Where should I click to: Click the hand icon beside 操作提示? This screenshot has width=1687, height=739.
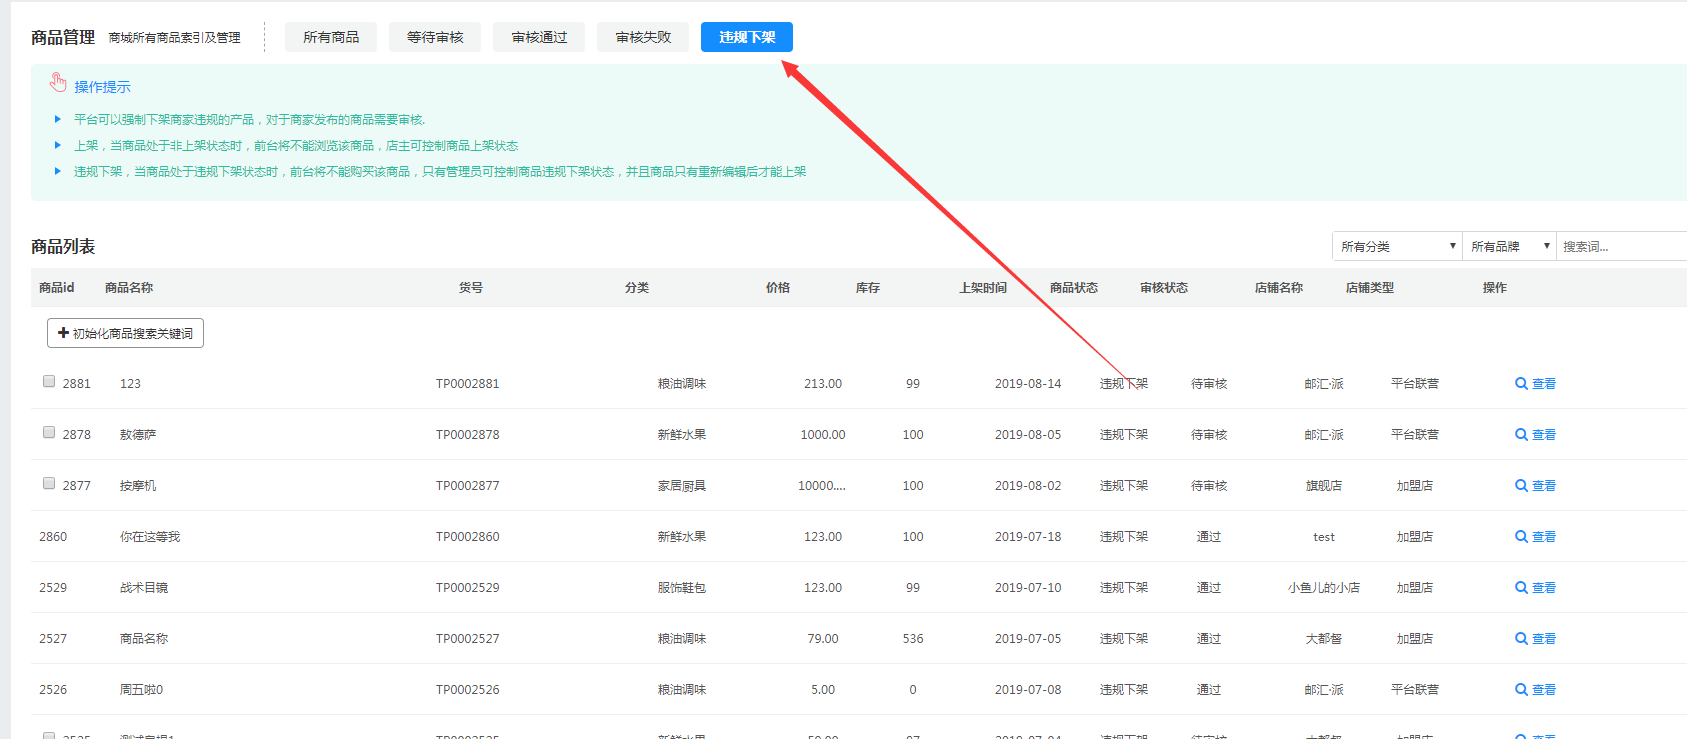tap(59, 83)
